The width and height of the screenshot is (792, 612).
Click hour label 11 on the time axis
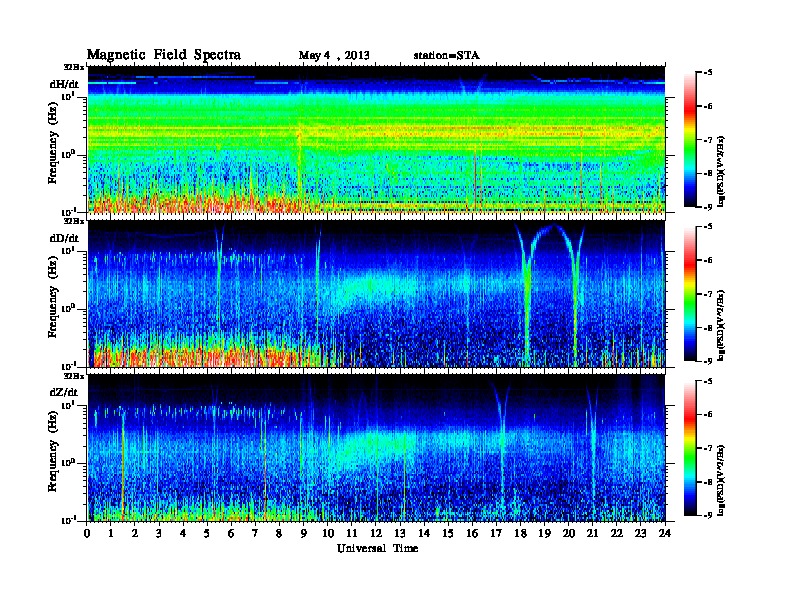tap(352, 533)
